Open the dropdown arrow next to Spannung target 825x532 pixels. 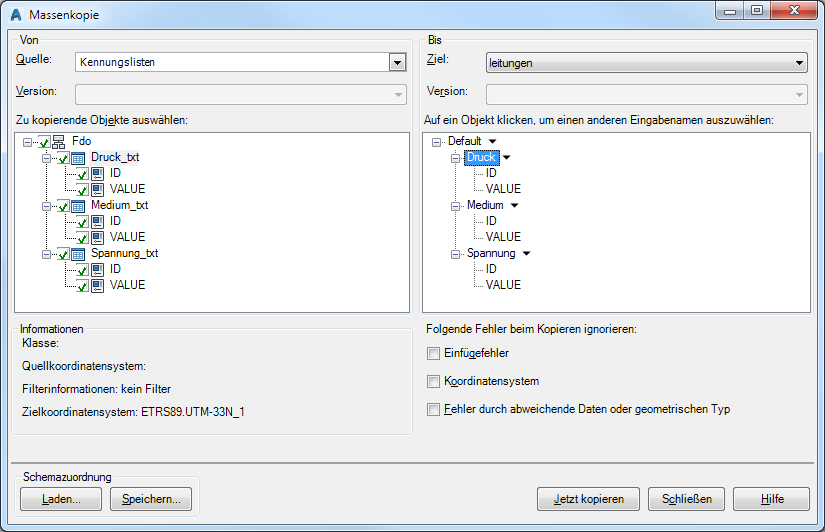pos(526,254)
